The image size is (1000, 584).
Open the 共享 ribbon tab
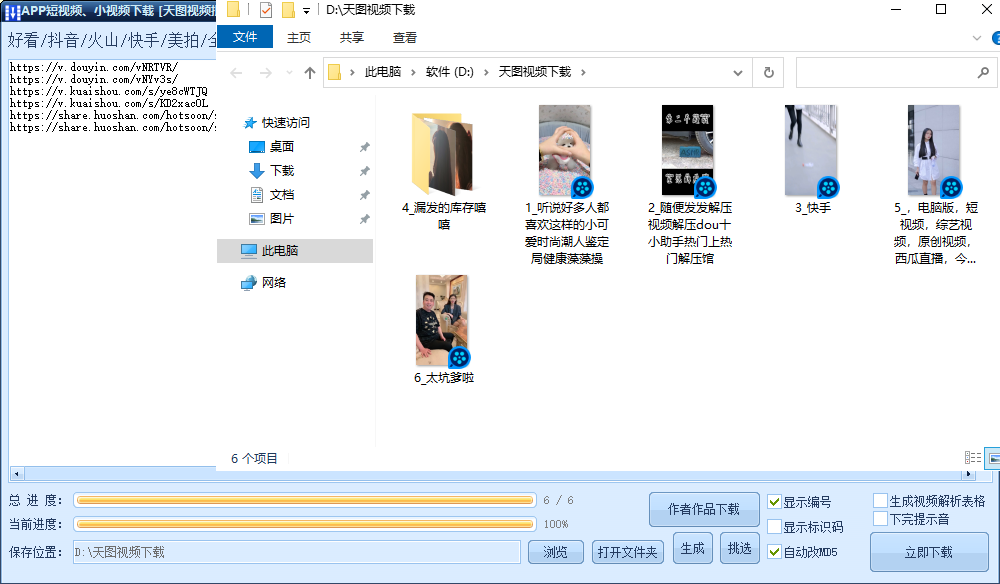tap(349, 37)
